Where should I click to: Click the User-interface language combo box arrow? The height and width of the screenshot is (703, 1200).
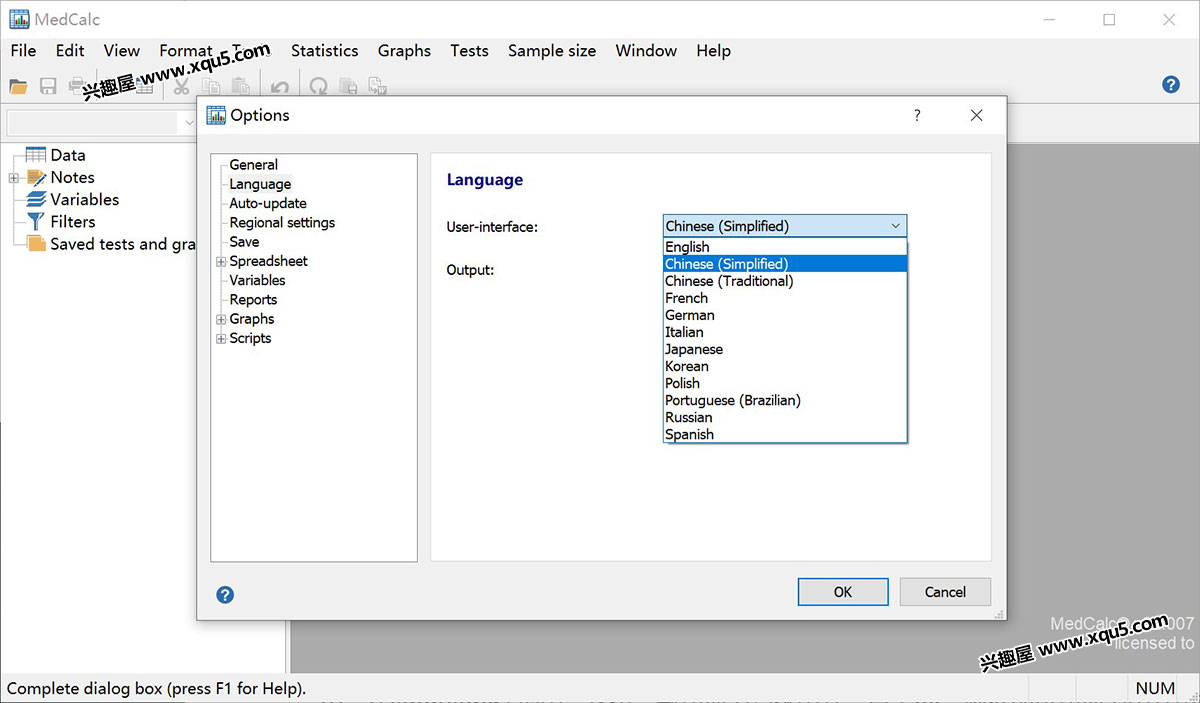[x=895, y=226]
